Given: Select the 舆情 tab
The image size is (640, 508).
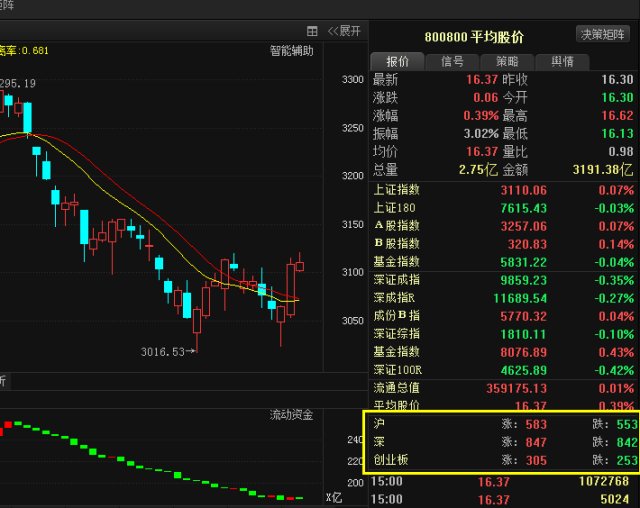Looking at the screenshot, I should pyautogui.click(x=562, y=61).
